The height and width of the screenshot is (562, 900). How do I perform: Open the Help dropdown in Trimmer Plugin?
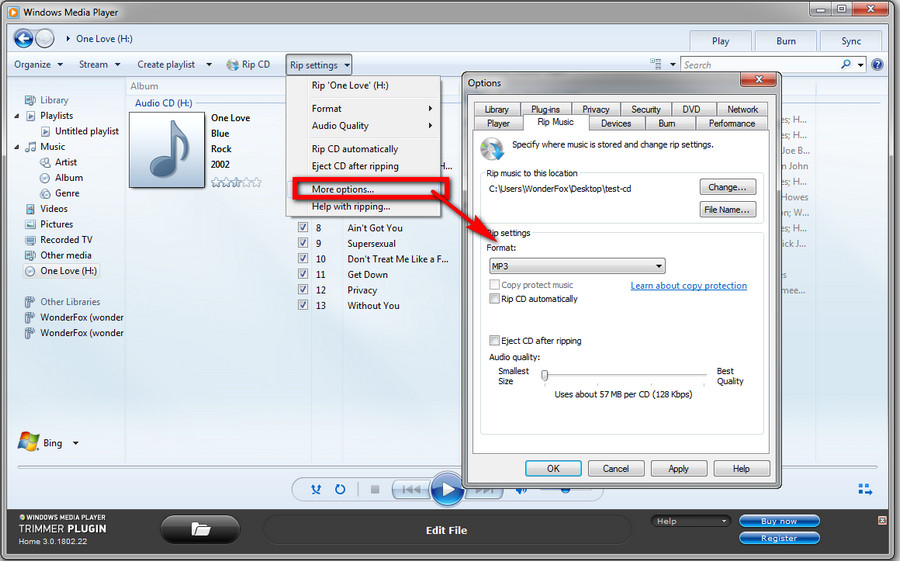tap(690, 521)
